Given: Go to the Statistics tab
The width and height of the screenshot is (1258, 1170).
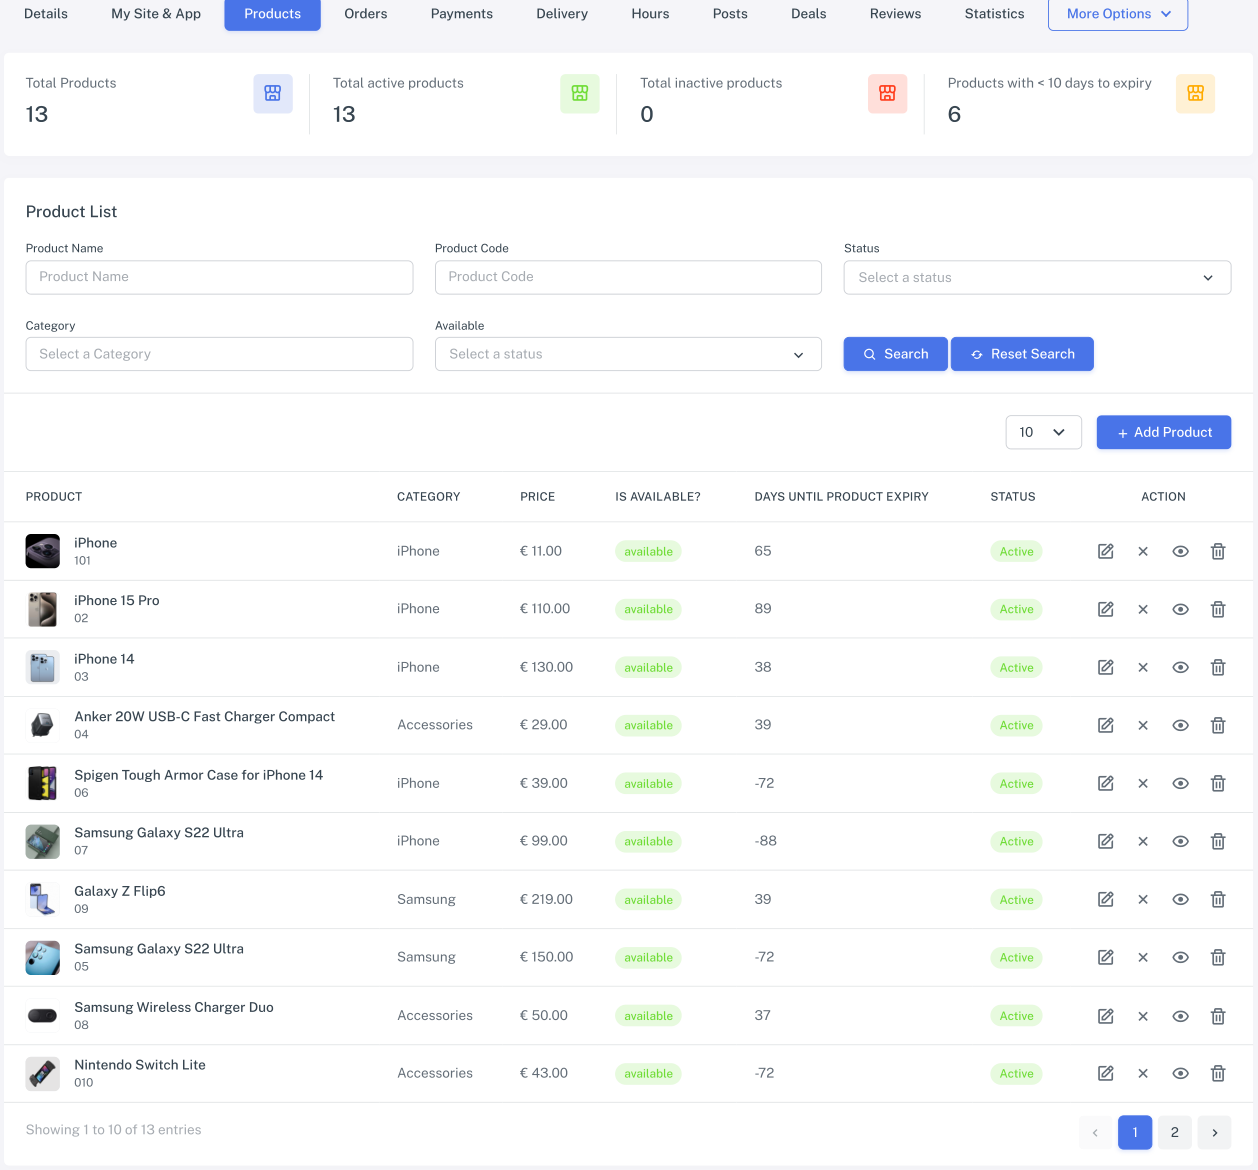Looking at the screenshot, I should [x=994, y=14].
